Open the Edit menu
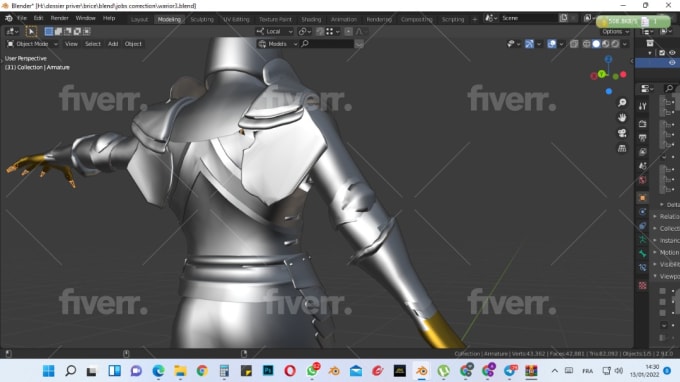The width and height of the screenshot is (680, 382). pos(39,18)
